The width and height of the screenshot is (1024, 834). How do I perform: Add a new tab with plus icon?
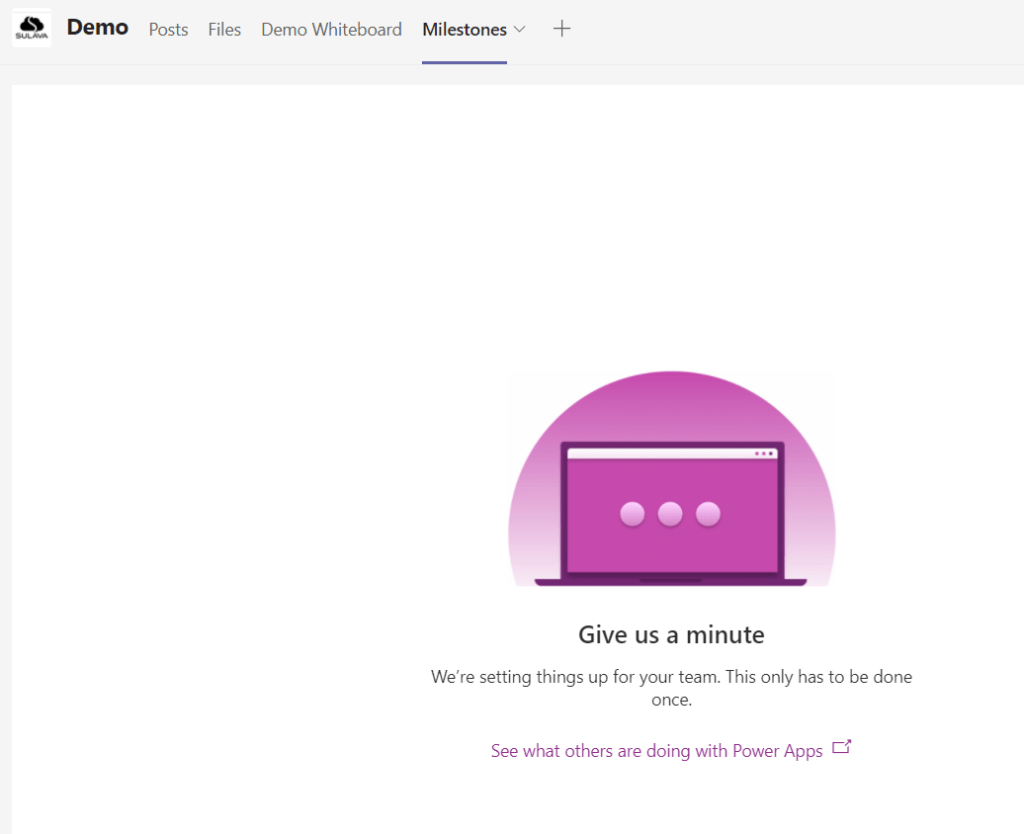pos(562,29)
